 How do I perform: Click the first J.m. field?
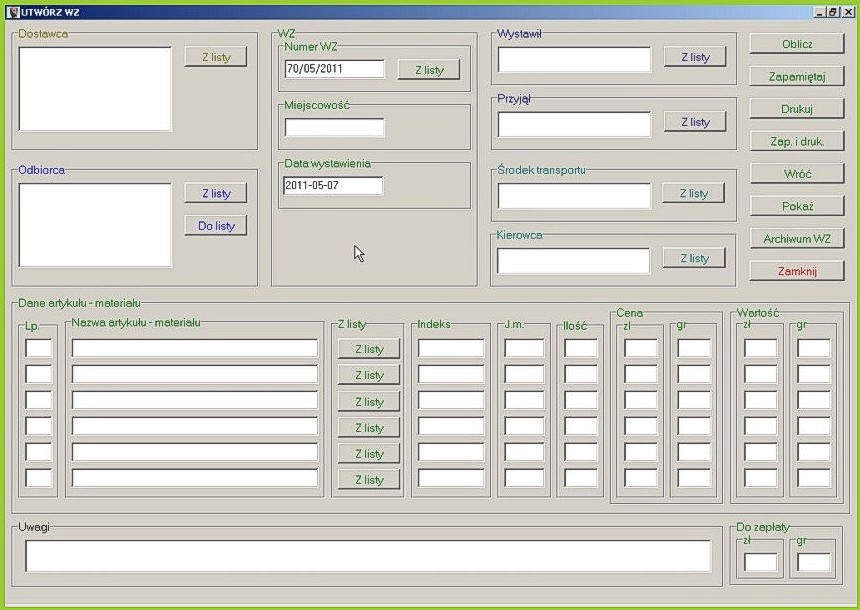point(524,348)
